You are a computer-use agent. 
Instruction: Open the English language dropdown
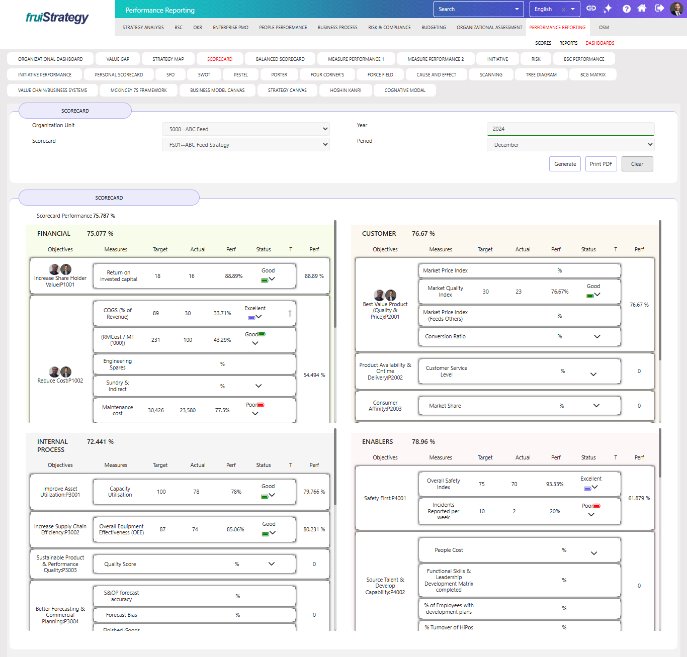click(555, 8)
